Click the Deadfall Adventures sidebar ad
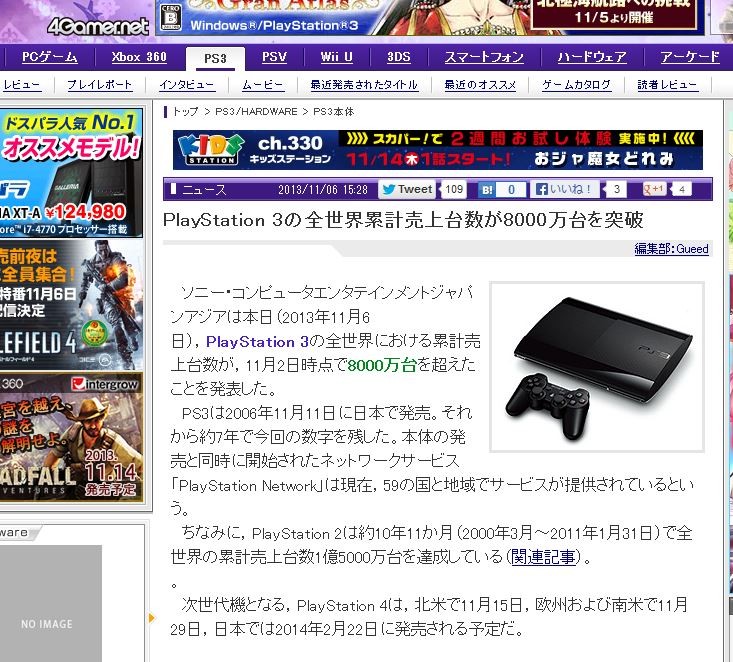The height and width of the screenshot is (662, 733). pos(71,437)
